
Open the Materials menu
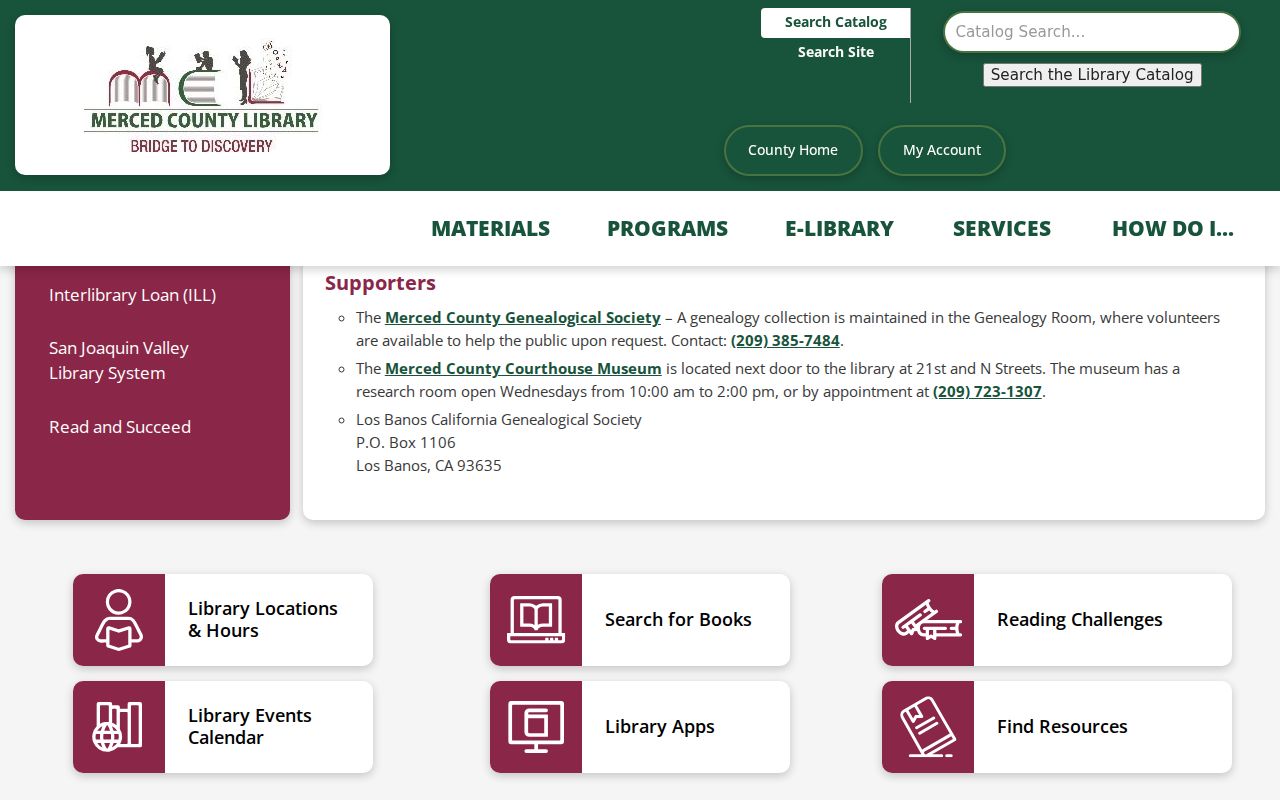pyautogui.click(x=491, y=229)
